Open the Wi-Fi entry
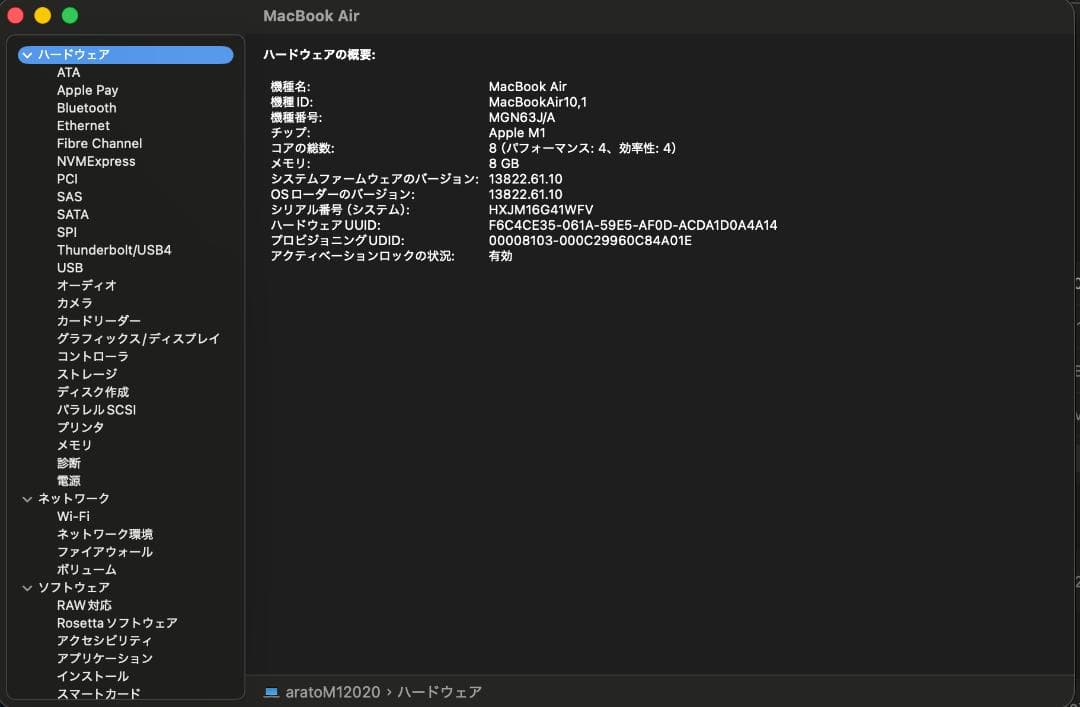 pyautogui.click(x=73, y=517)
